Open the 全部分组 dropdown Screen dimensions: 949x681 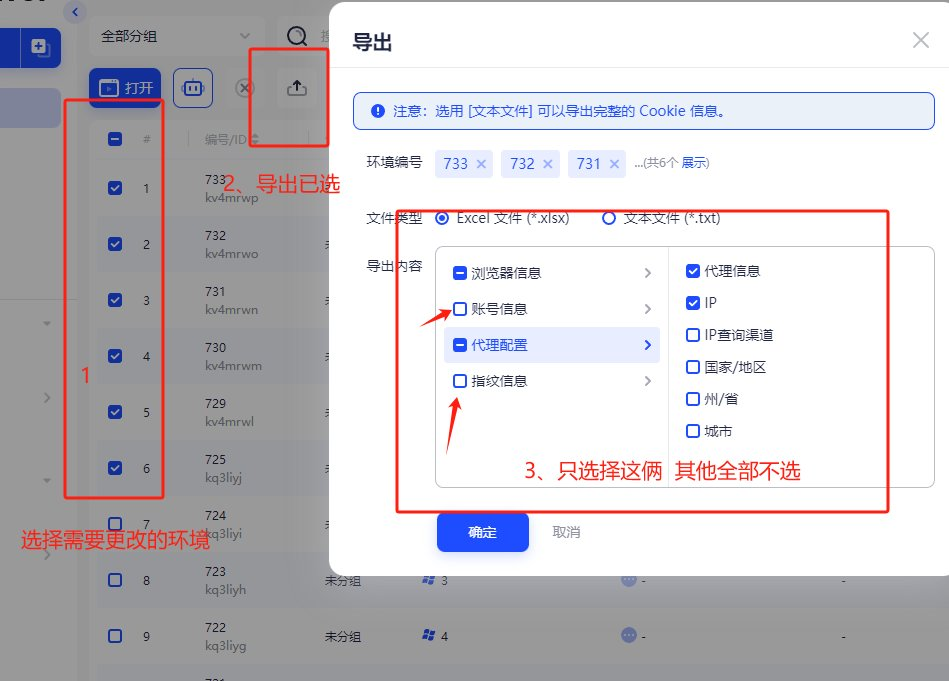pyautogui.click(x=177, y=36)
